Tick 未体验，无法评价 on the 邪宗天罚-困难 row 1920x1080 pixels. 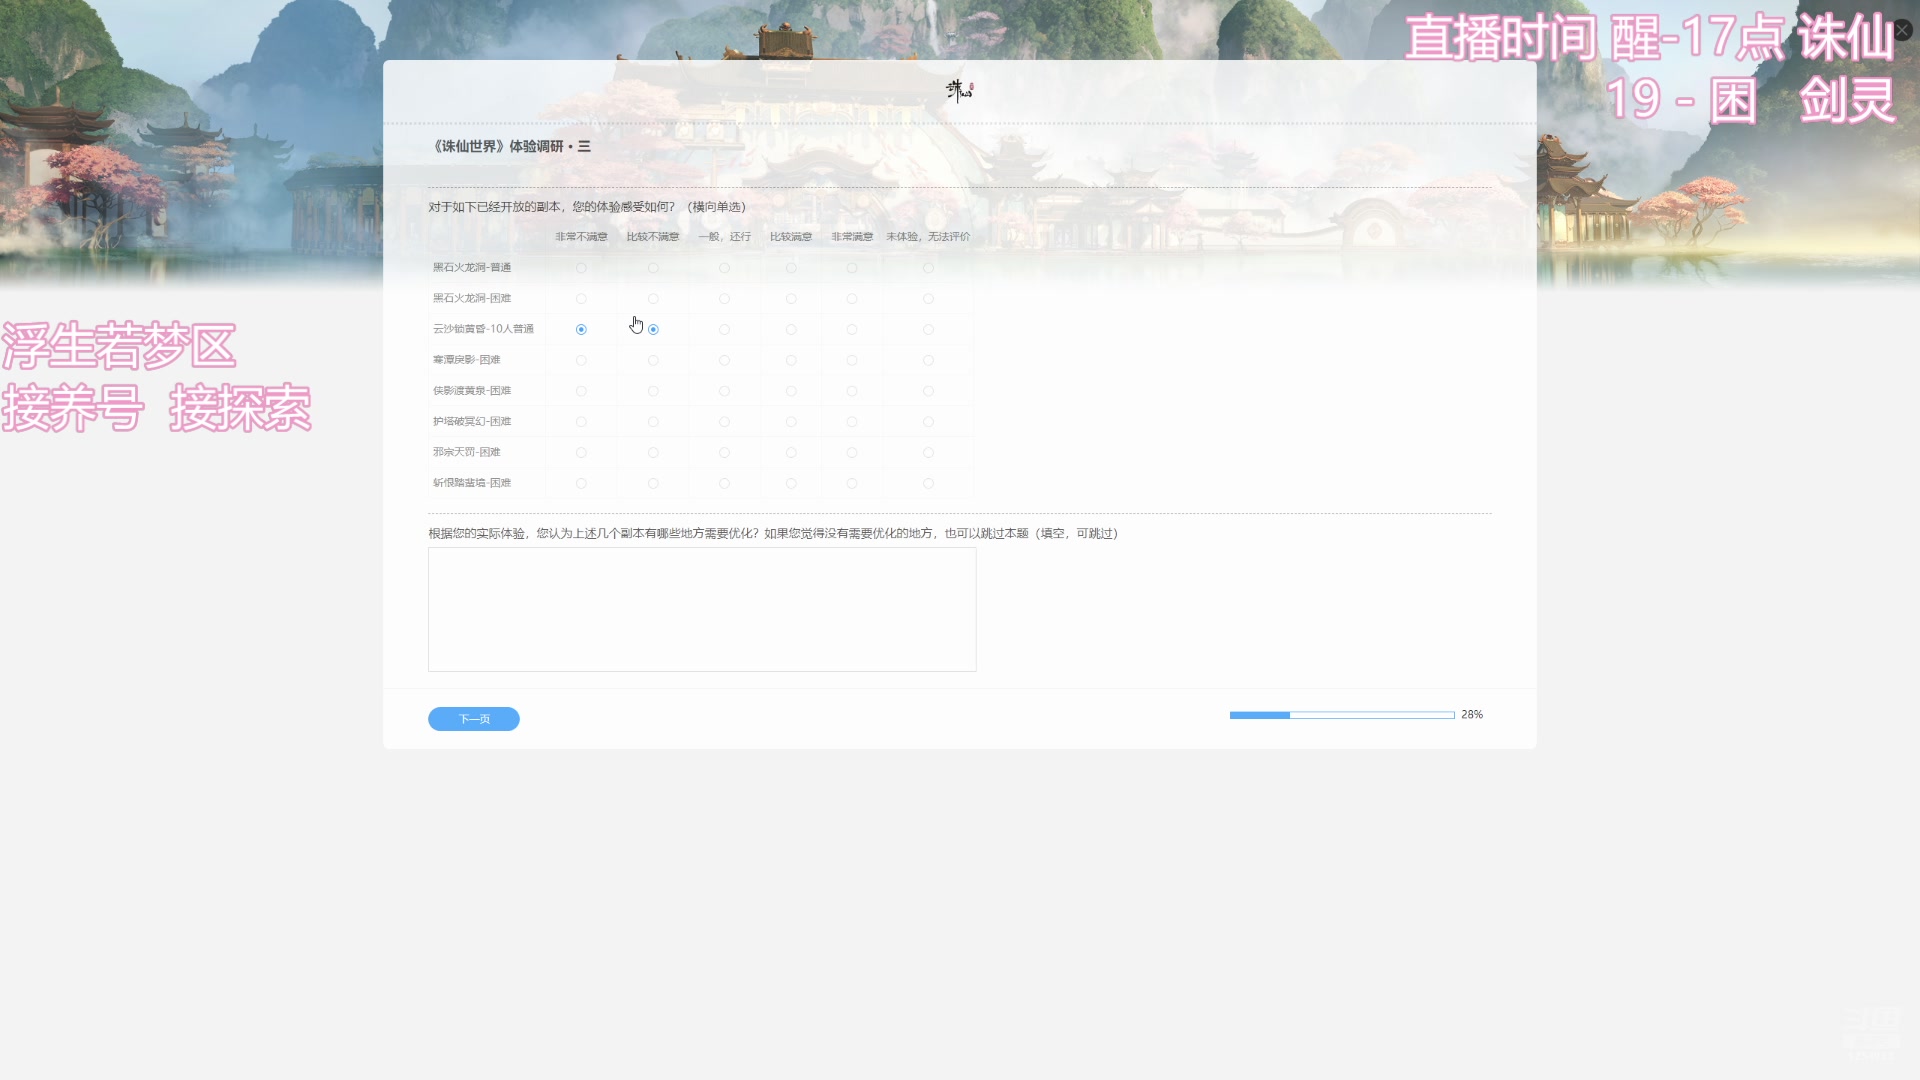pyautogui.click(x=928, y=453)
